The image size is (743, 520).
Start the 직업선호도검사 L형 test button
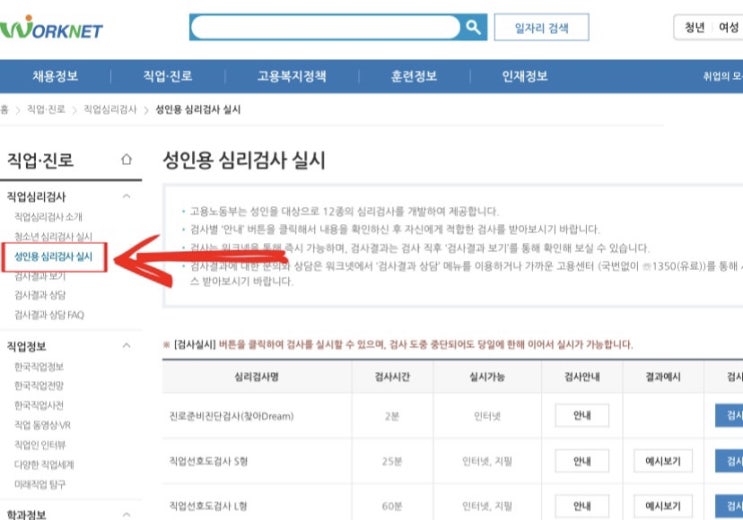coord(729,506)
